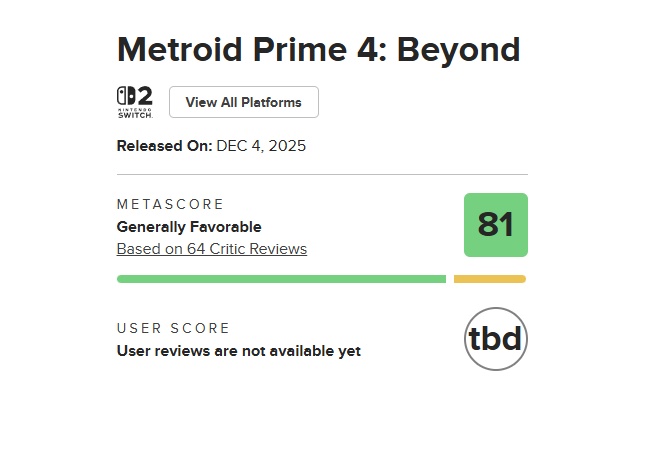Image resolution: width=650 pixels, height=450 pixels.
Task: Open the Based on 64 Critic Reviews link
Action: (212, 249)
